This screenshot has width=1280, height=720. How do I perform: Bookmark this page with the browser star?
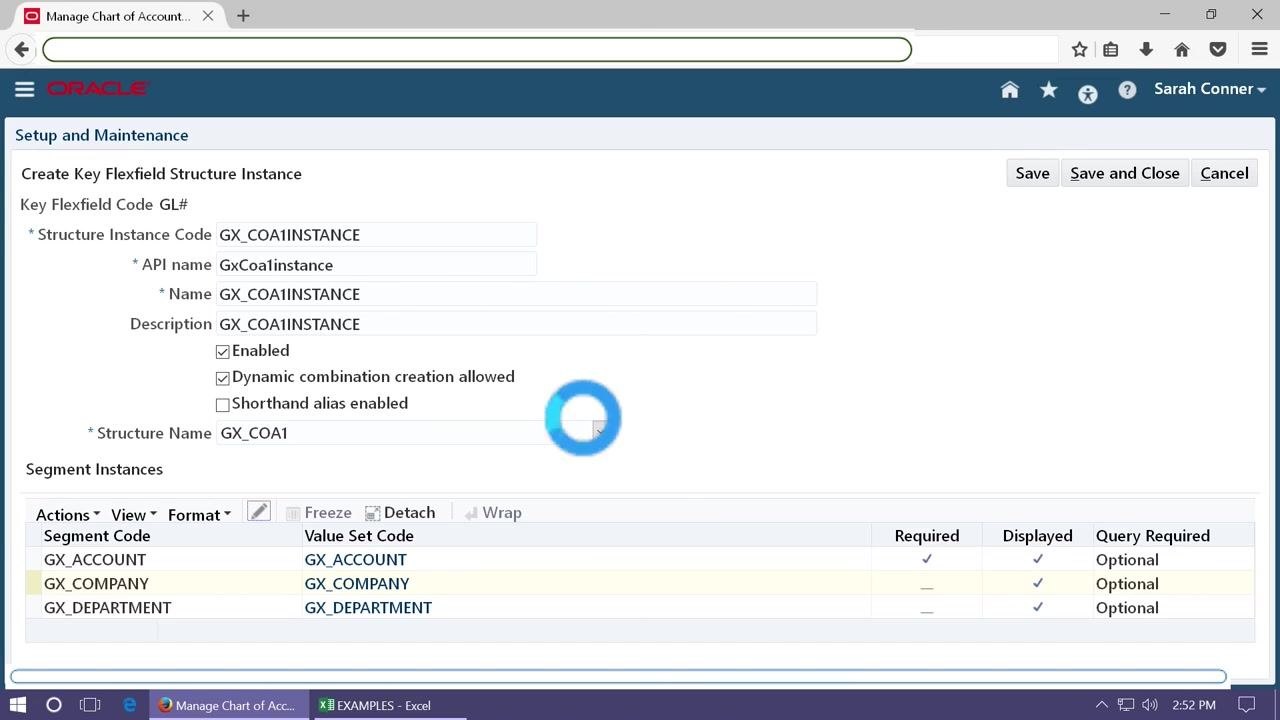point(1080,49)
